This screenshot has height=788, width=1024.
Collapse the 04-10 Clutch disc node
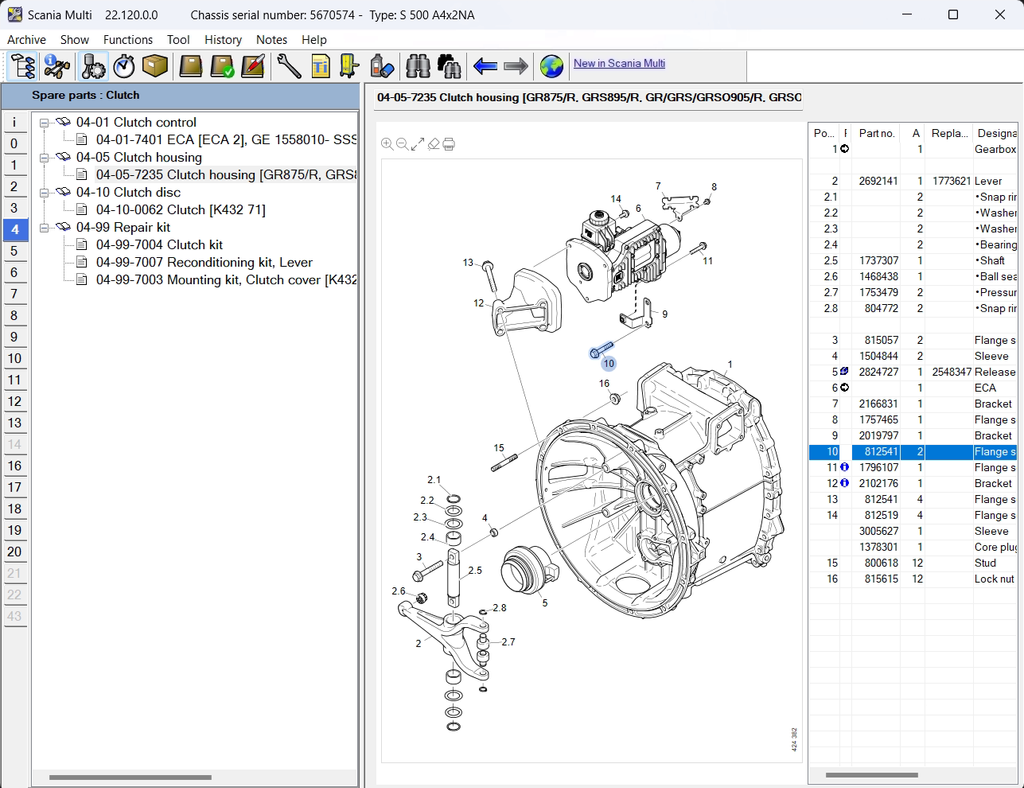[44, 192]
